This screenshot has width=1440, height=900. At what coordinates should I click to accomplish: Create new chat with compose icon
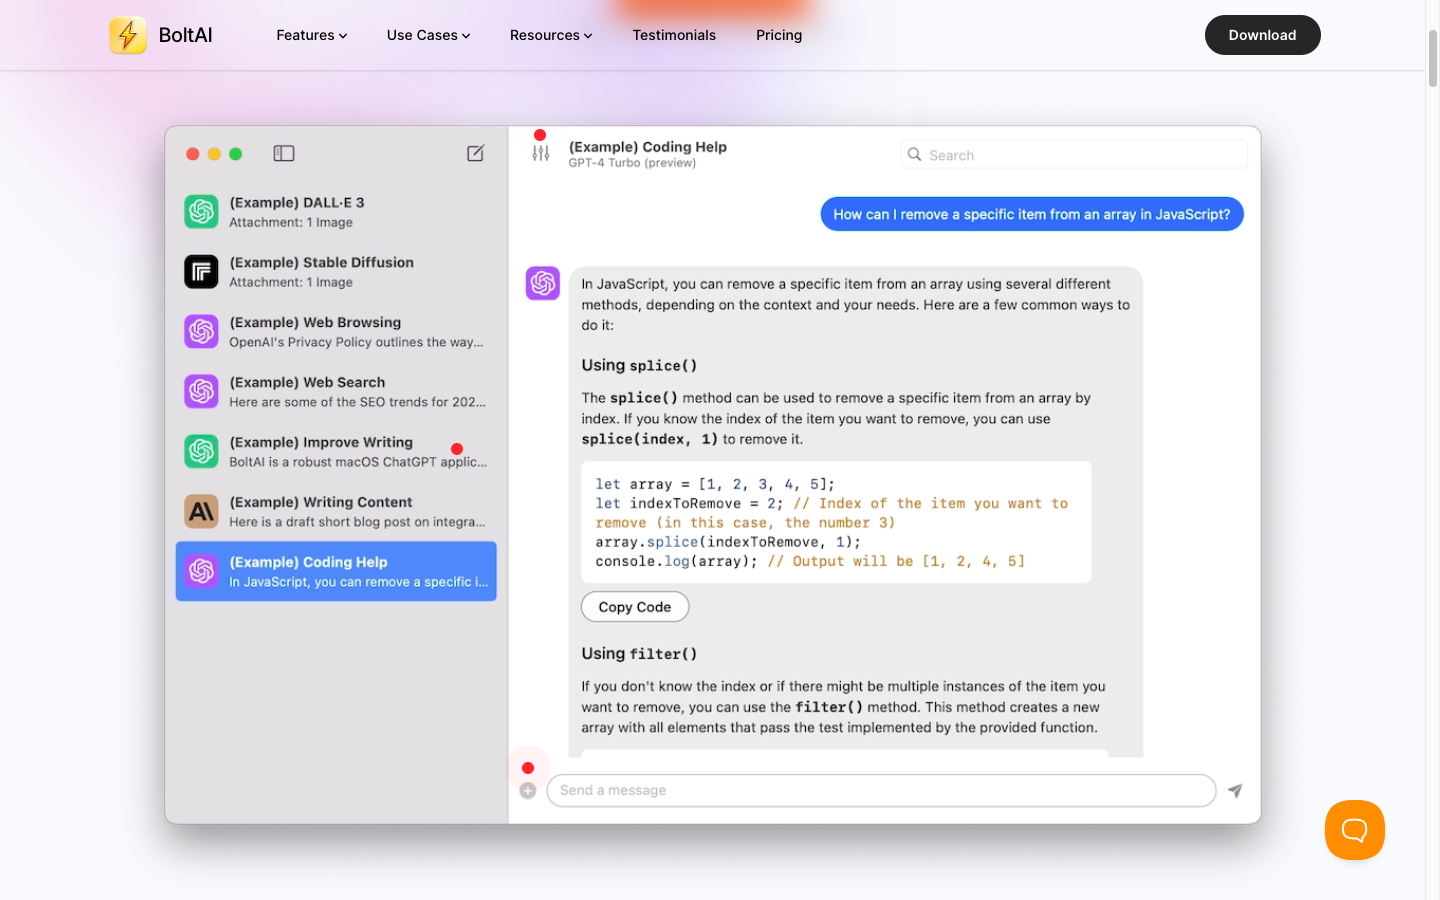point(476,153)
